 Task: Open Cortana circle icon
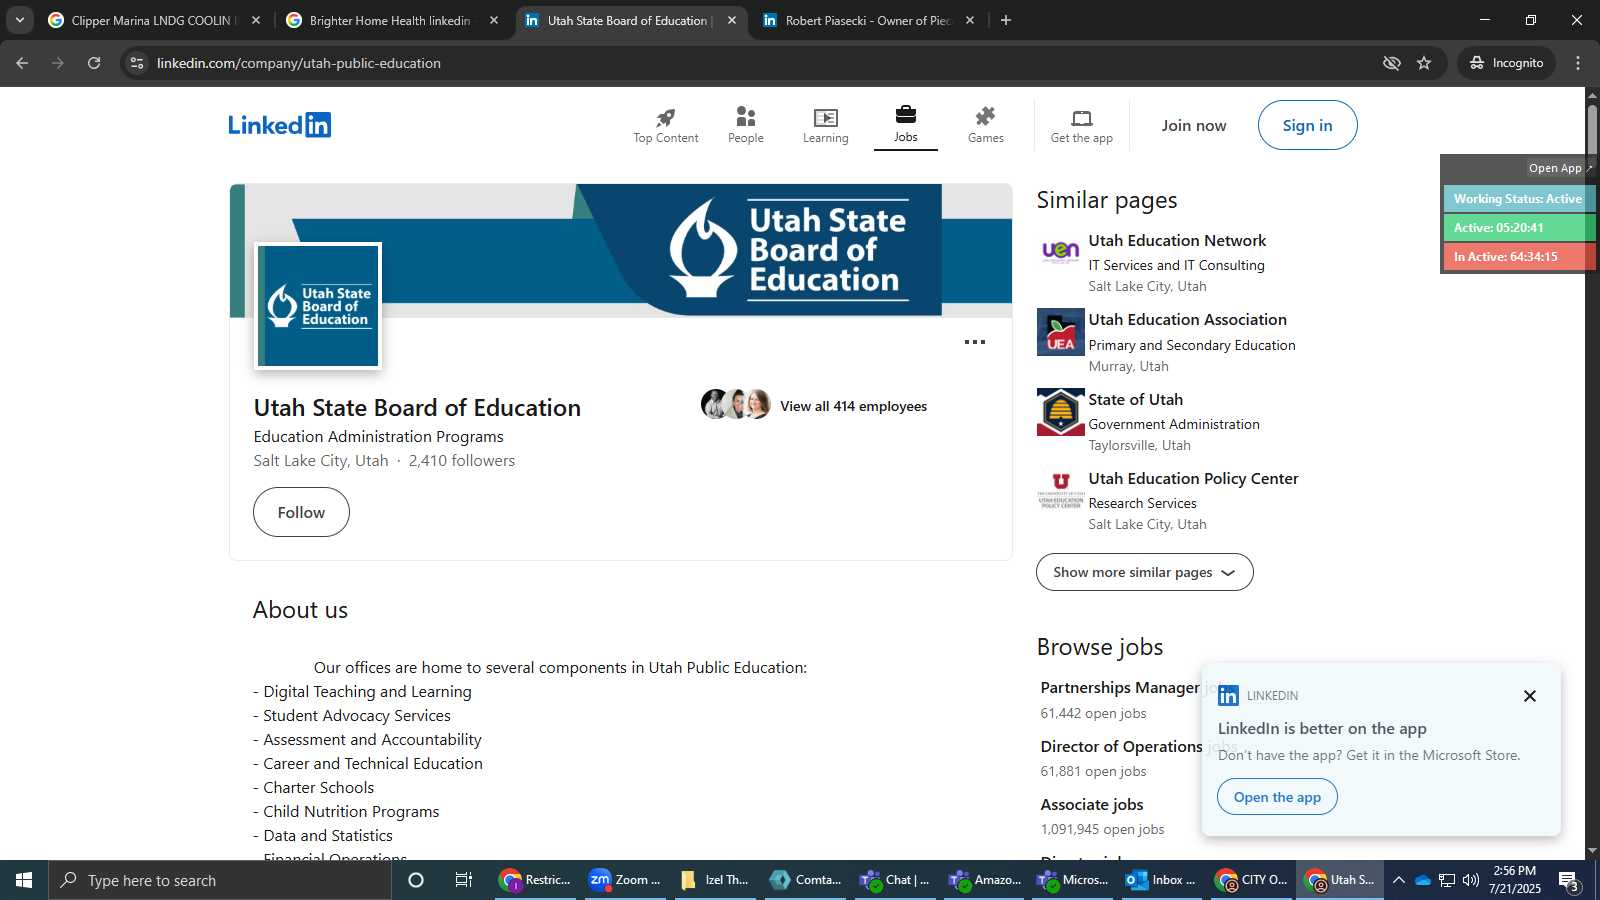tap(416, 880)
